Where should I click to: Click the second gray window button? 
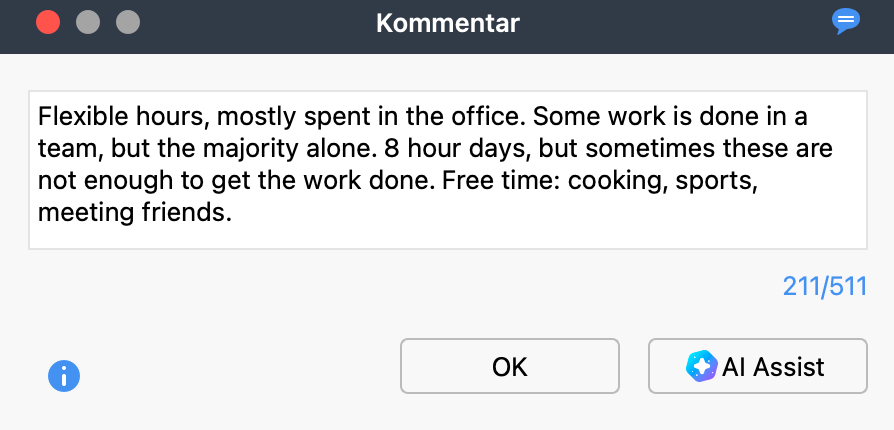[x=128, y=23]
